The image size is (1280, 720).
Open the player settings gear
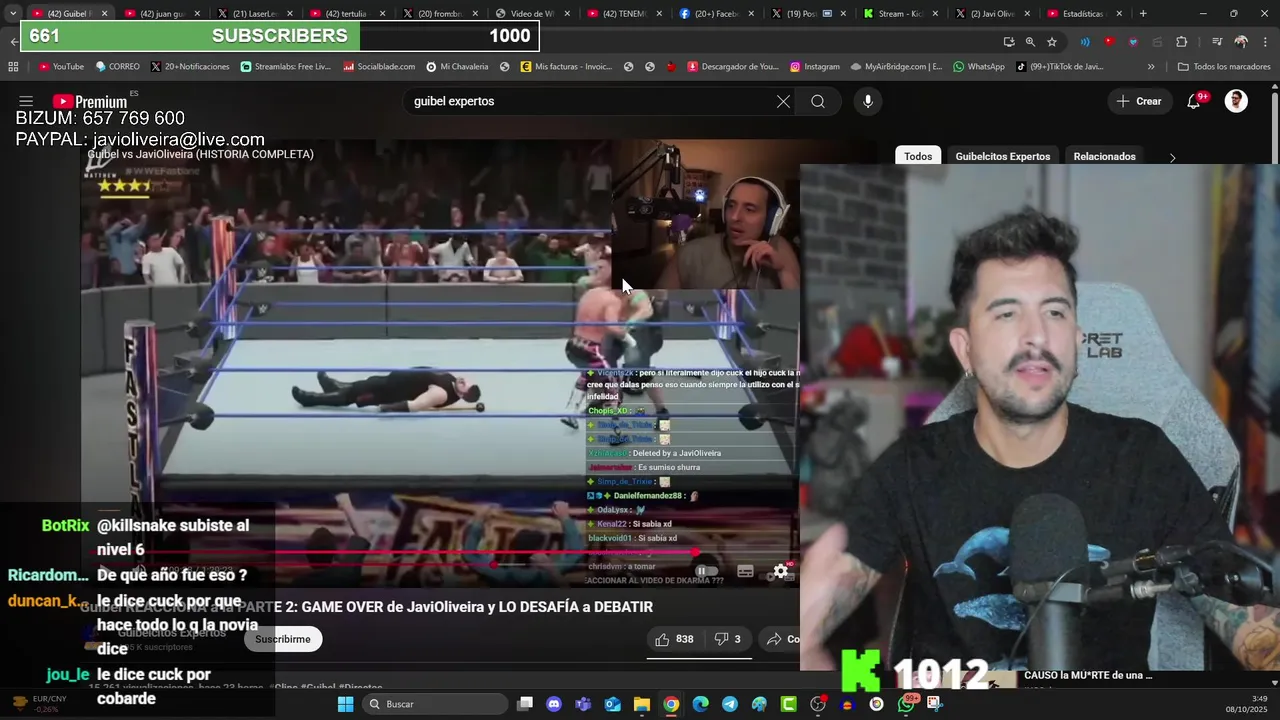[x=781, y=571]
